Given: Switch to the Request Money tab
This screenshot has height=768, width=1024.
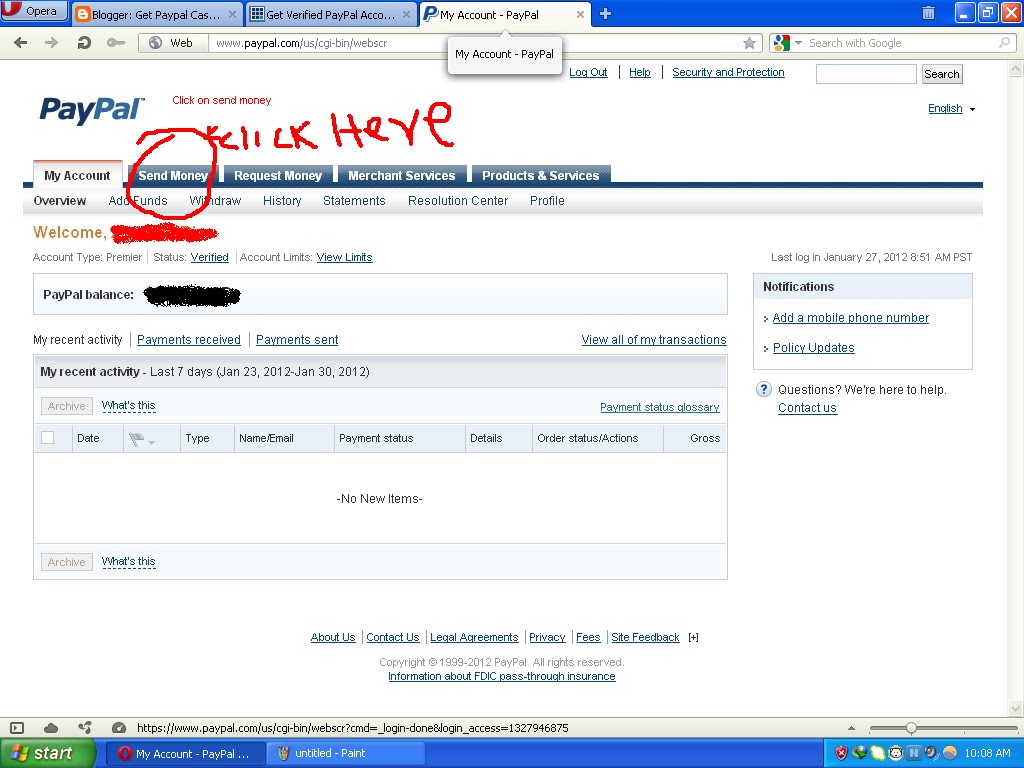Looking at the screenshot, I should (x=278, y=174).
